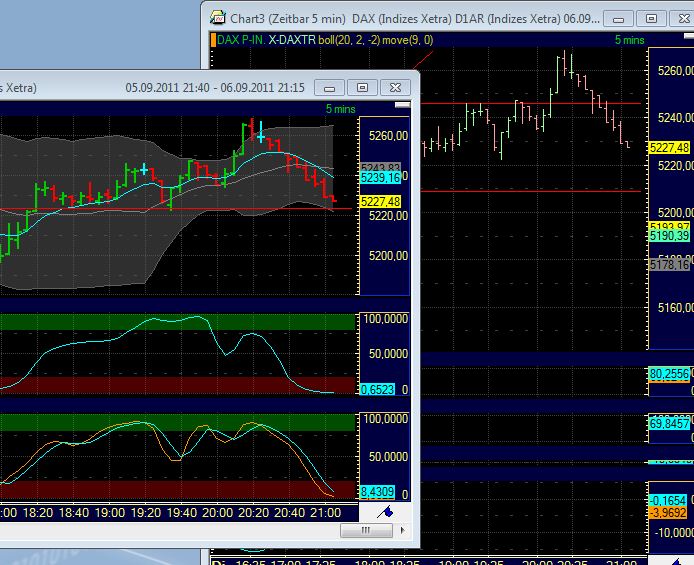Click the 'X-DAXTR' label in Chart3
The image size is (694, 565).
292,40
